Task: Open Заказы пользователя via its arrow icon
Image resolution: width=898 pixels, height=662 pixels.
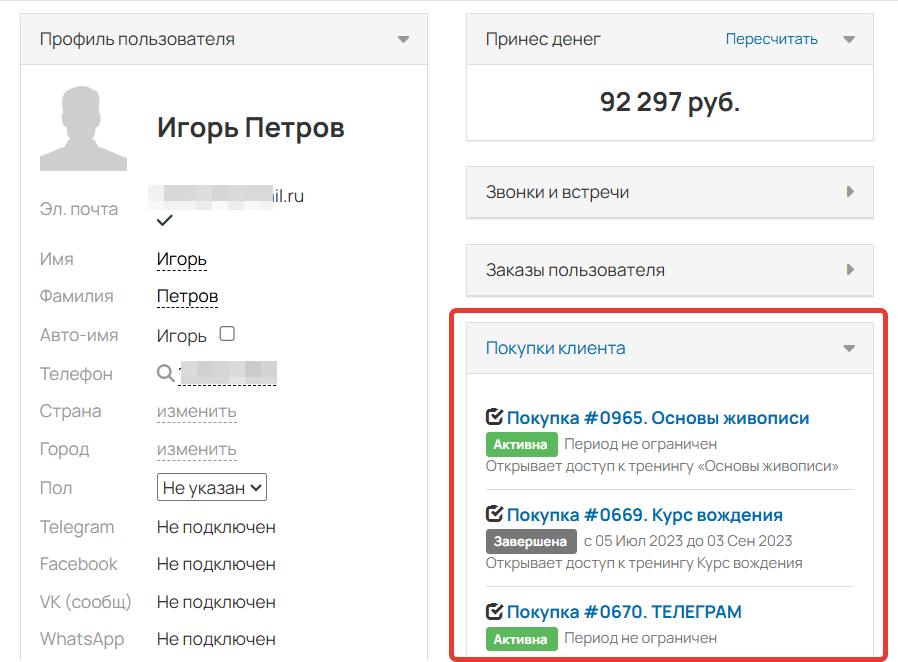Action: pos(850,269)
